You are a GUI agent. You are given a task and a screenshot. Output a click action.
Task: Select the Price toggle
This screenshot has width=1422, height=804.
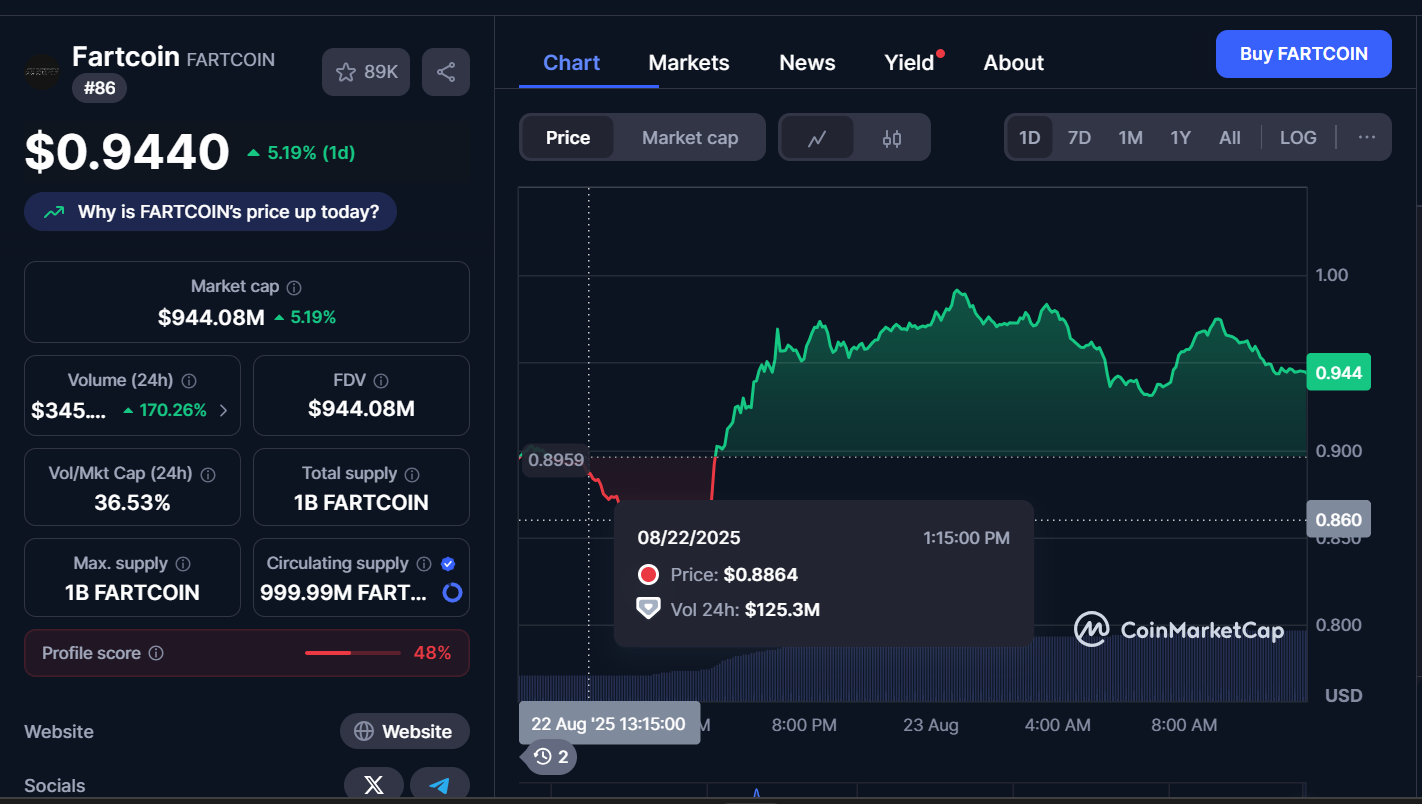pyautogui.click(x=568, y=138)
